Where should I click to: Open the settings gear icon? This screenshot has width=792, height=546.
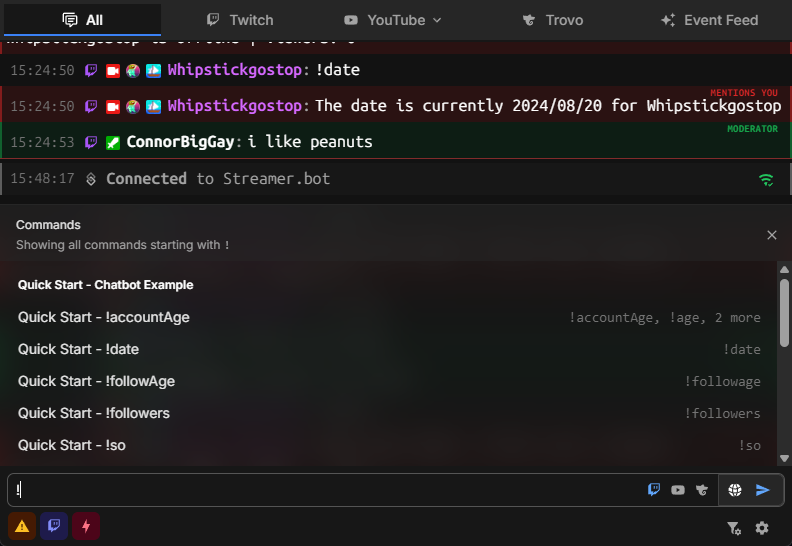pyautogui.click(x=762, y=528)
